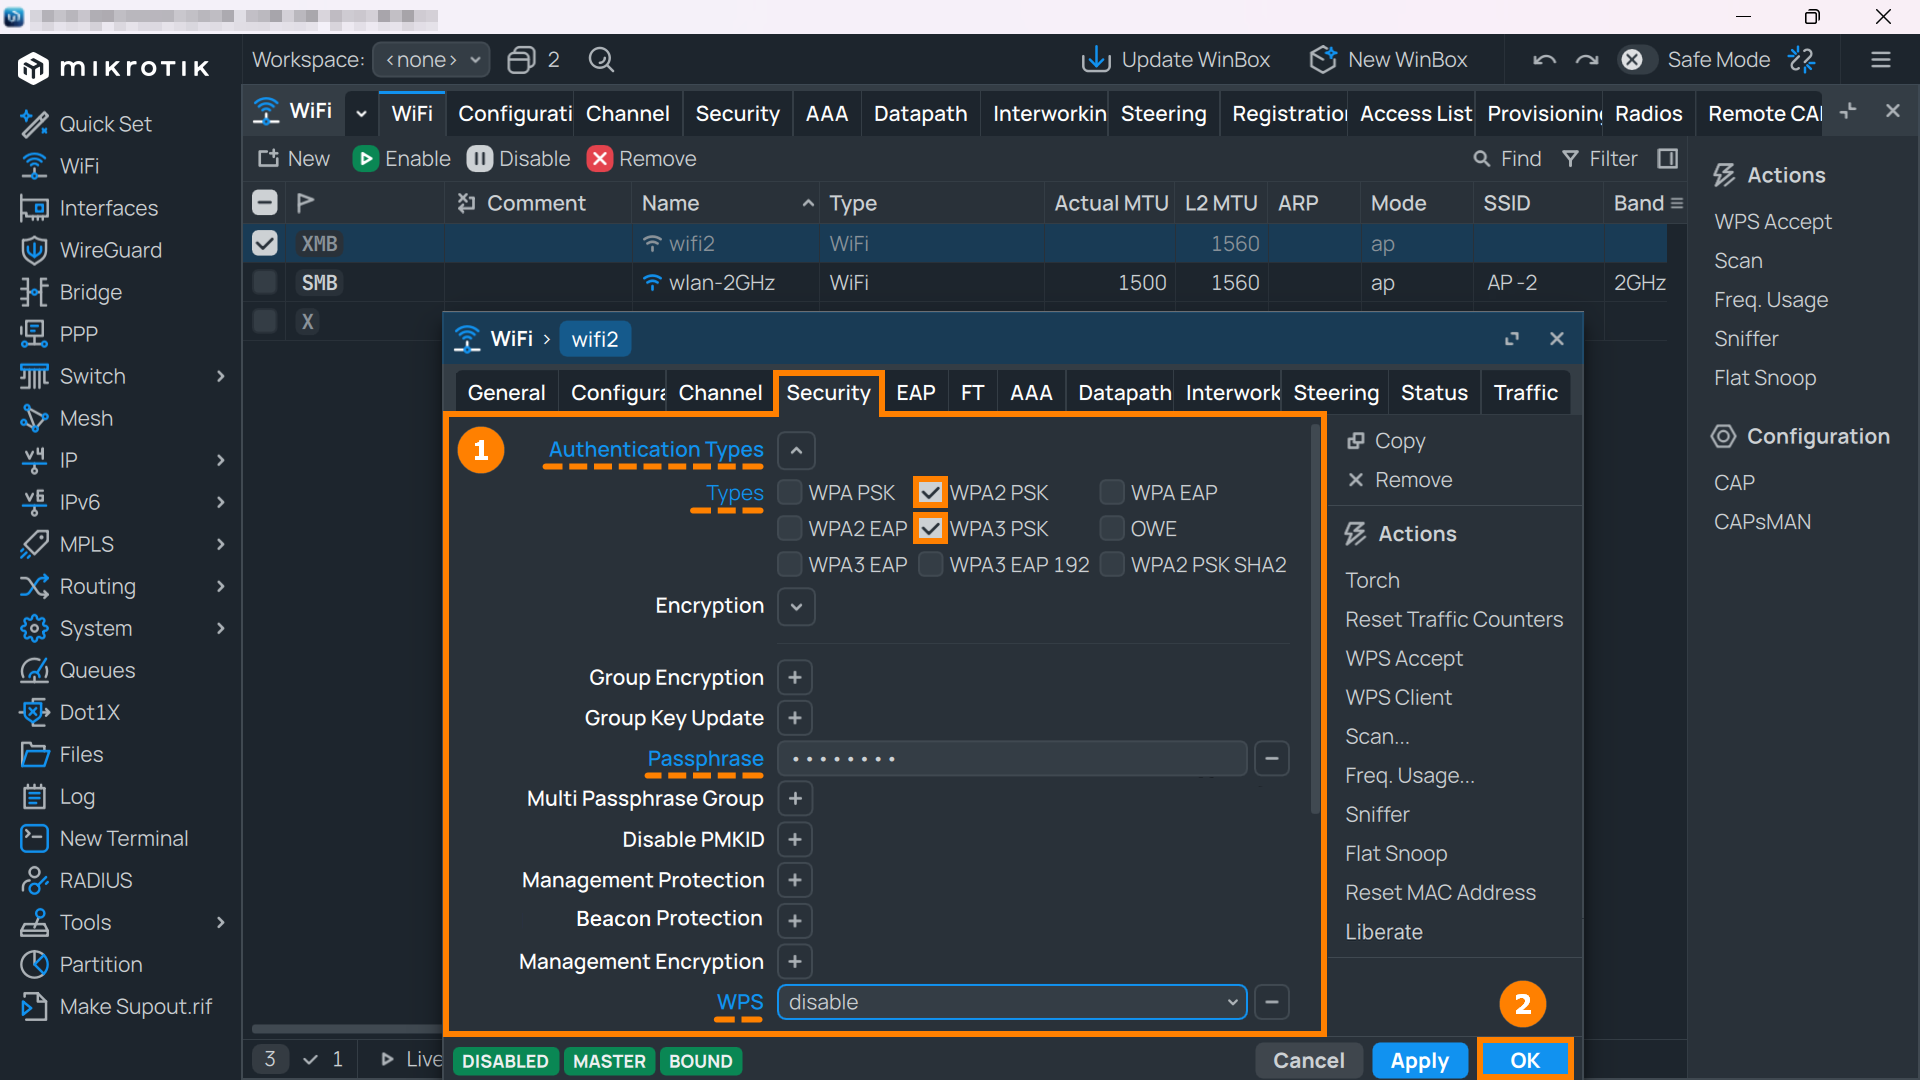This screenshot has height=1080, width=1920.
Task: Switch to the EAP tab in wifi2 dialog
Action: [915, 393]
